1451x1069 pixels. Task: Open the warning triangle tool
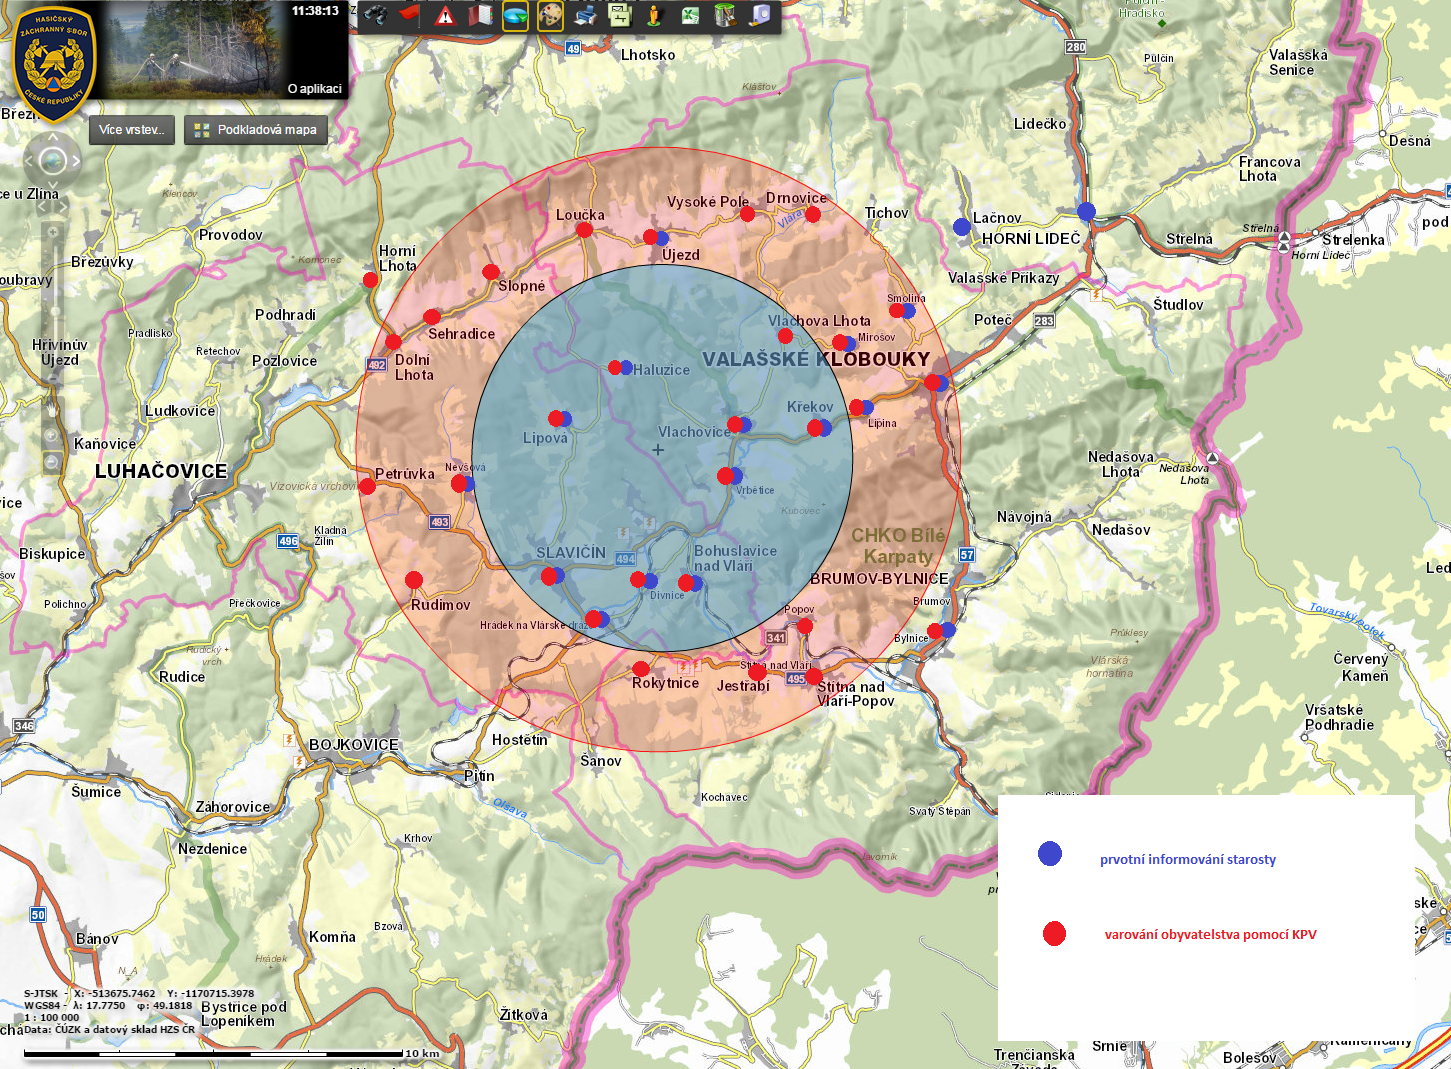tap(445, 15)
